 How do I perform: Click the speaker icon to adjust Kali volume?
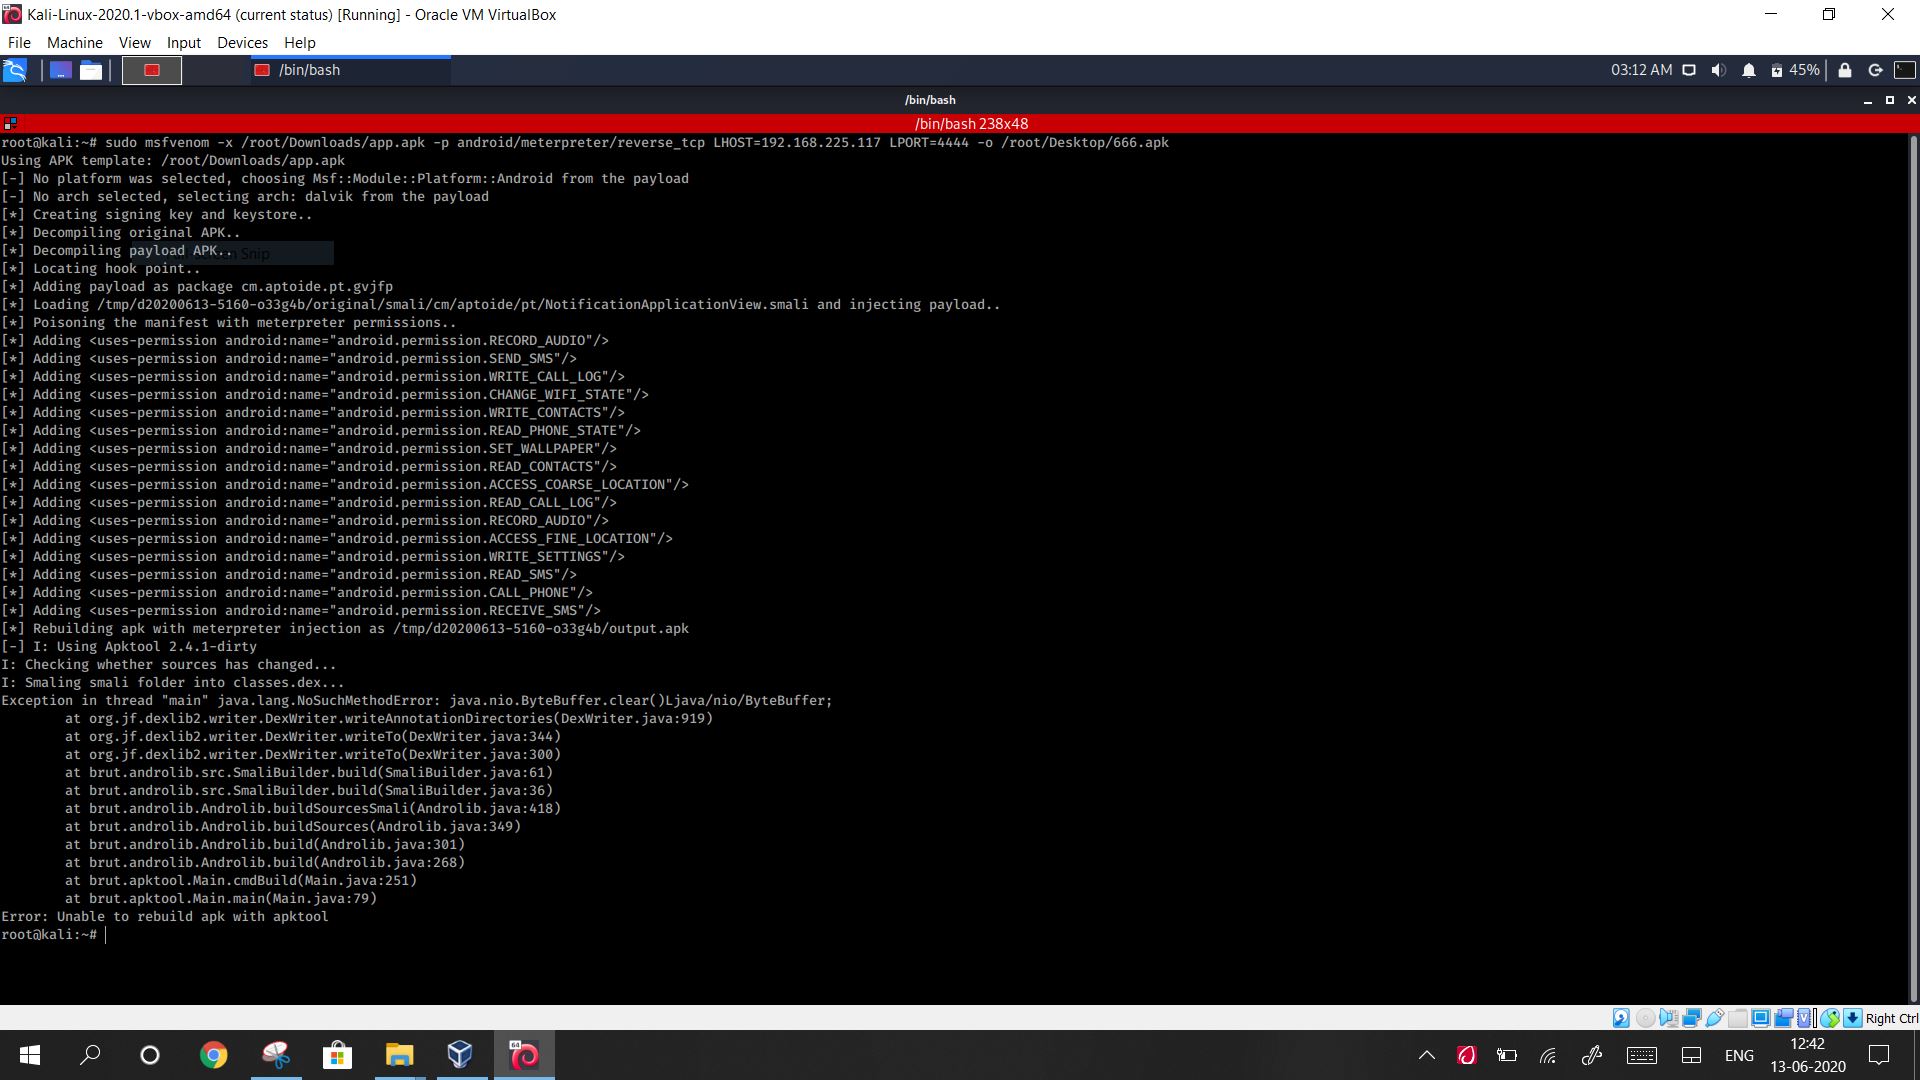pos(1718,70)
